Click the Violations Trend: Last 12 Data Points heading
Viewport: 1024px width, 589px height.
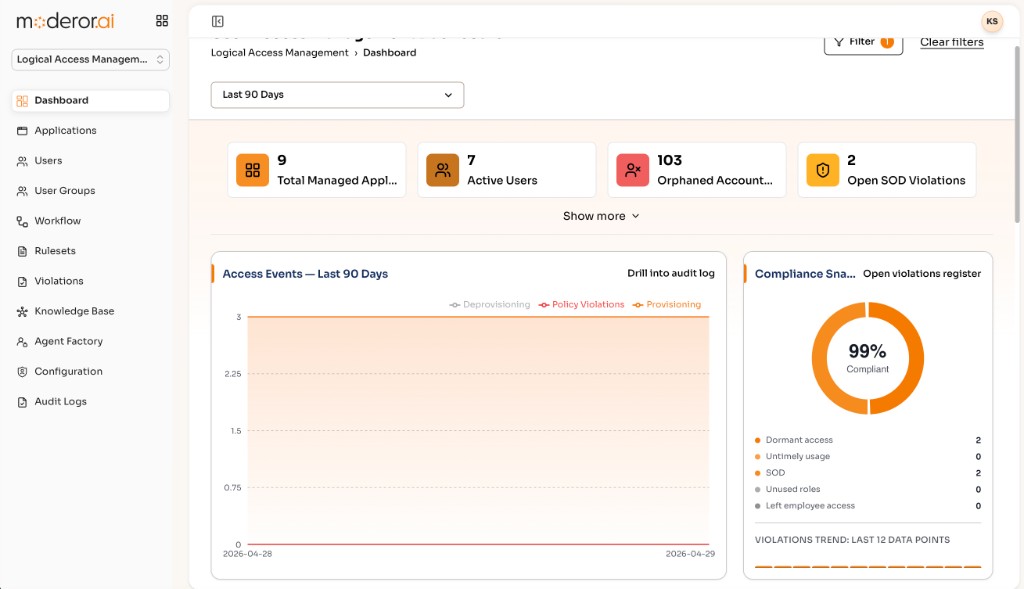click(852, 540)
